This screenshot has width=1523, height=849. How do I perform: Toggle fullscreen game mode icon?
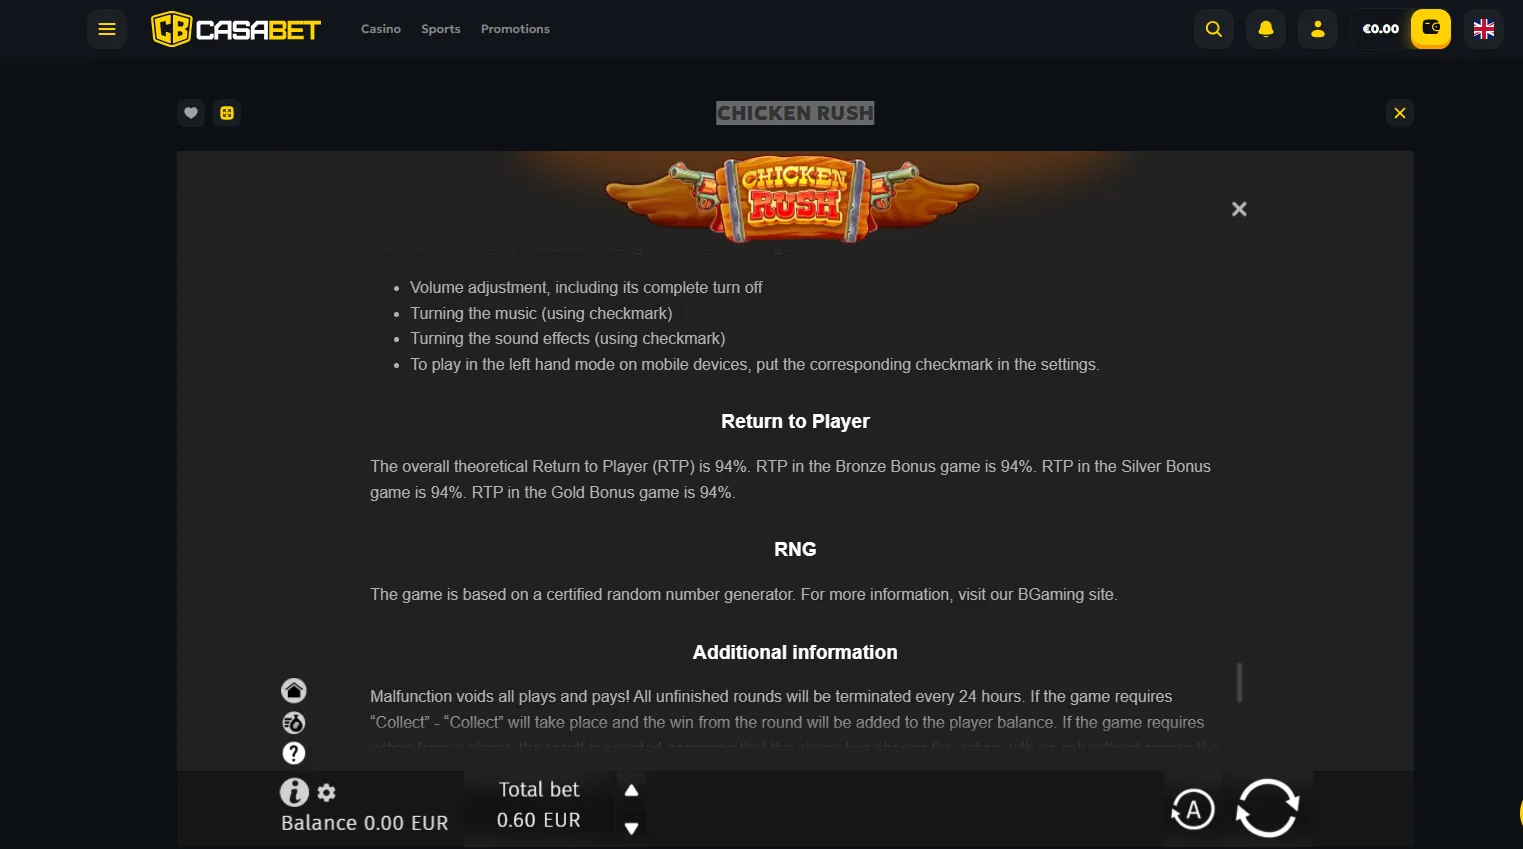click(227, 113)
